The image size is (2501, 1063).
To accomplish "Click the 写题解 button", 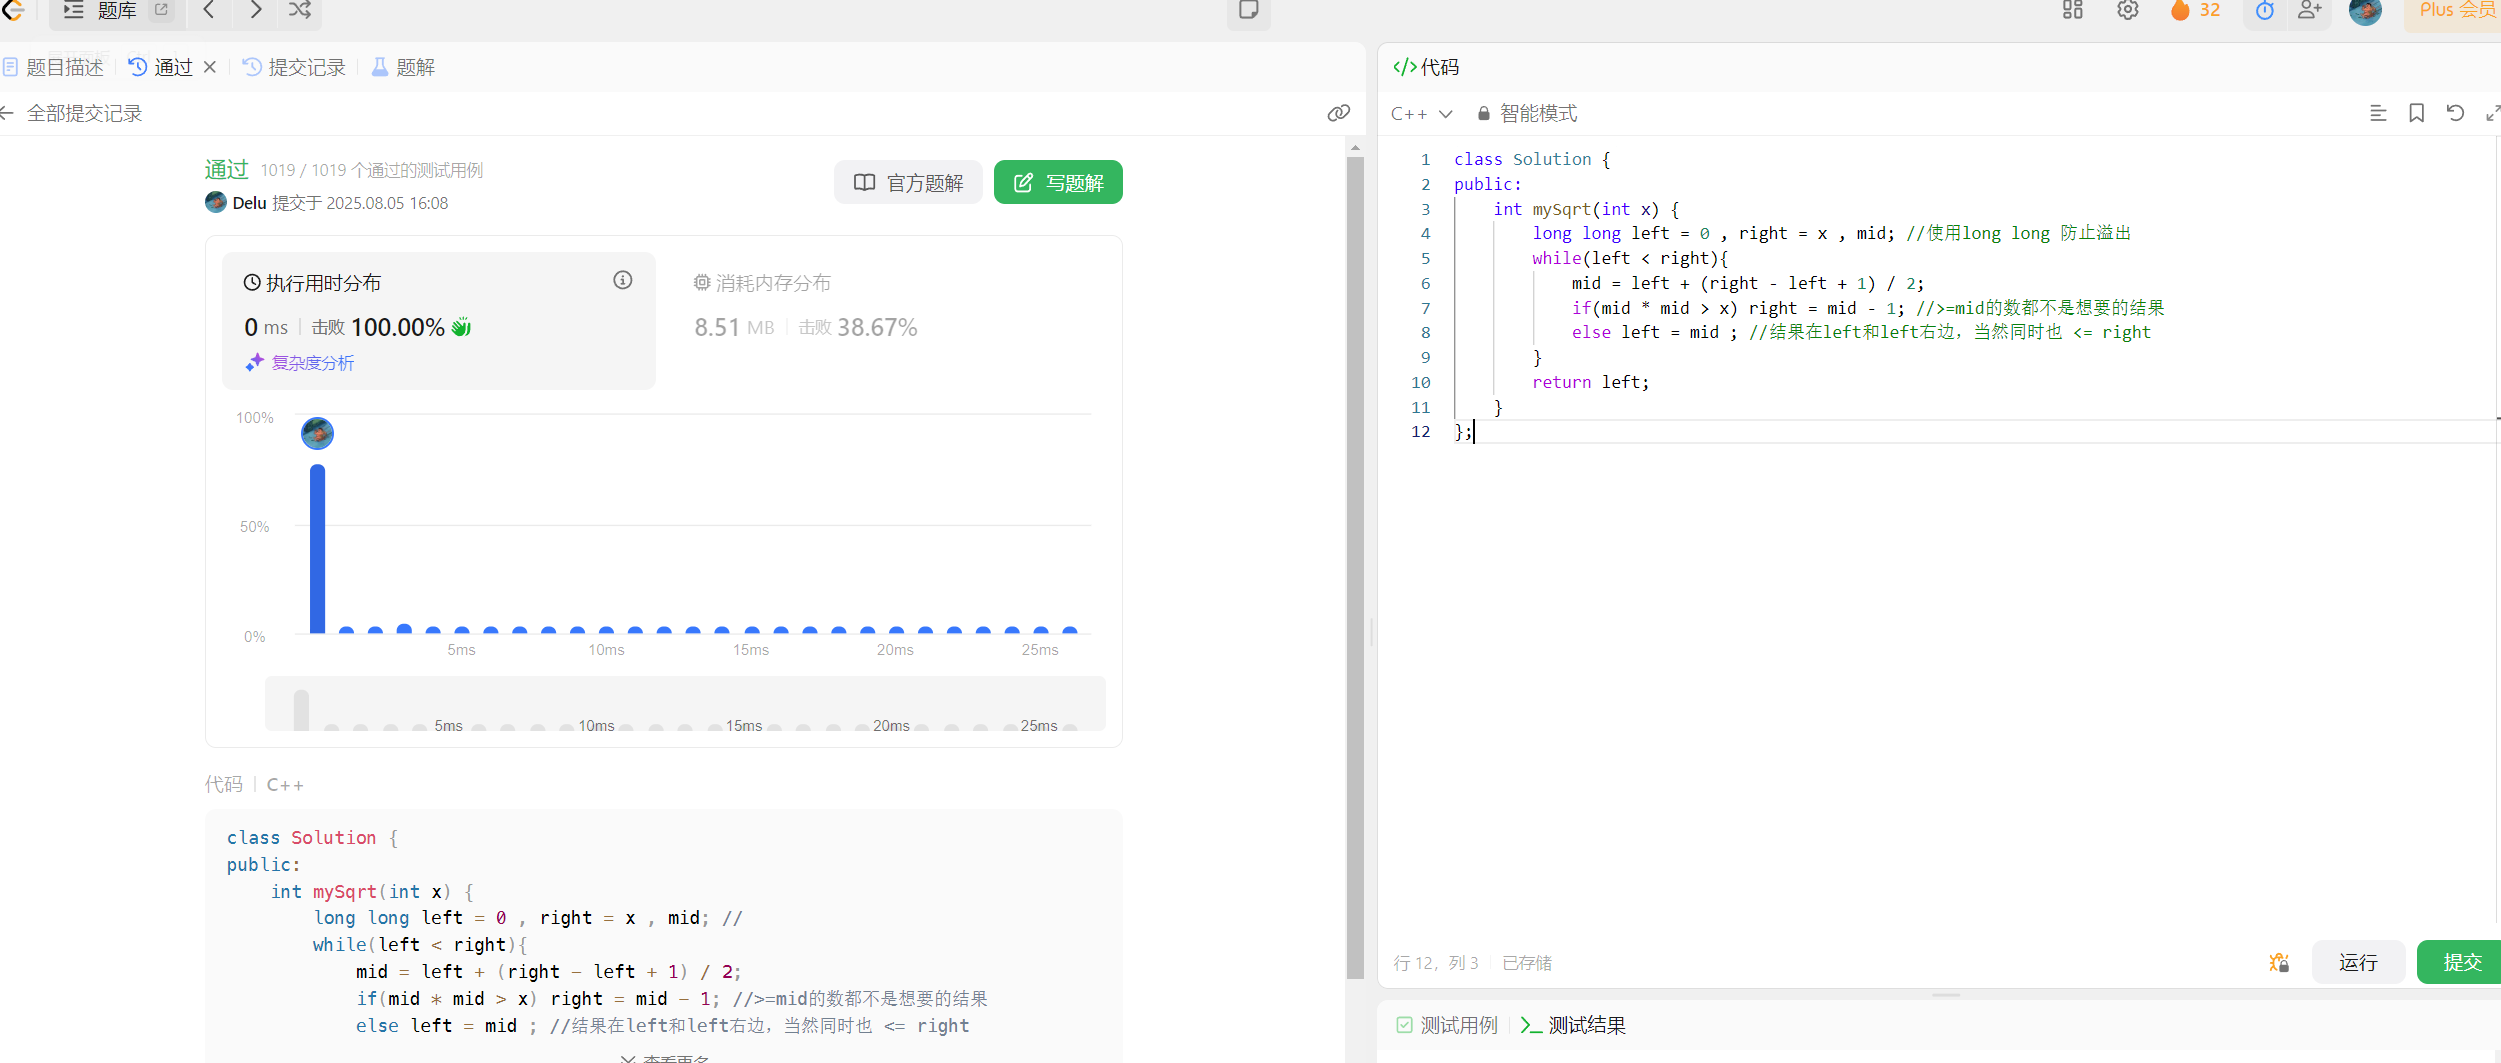I will (1058, 182).
